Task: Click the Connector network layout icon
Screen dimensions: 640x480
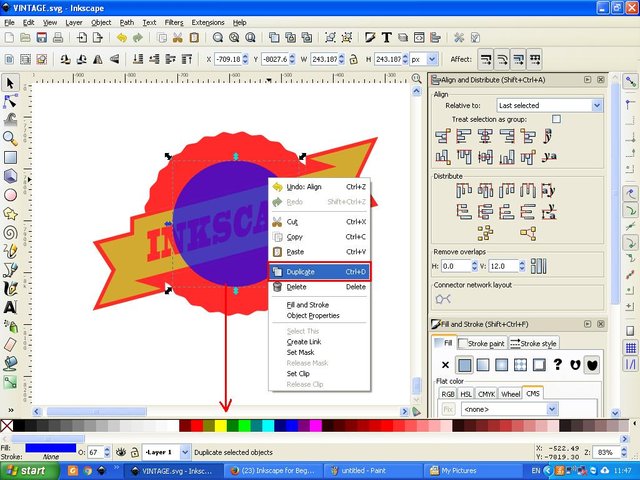Action: [443, 299]
